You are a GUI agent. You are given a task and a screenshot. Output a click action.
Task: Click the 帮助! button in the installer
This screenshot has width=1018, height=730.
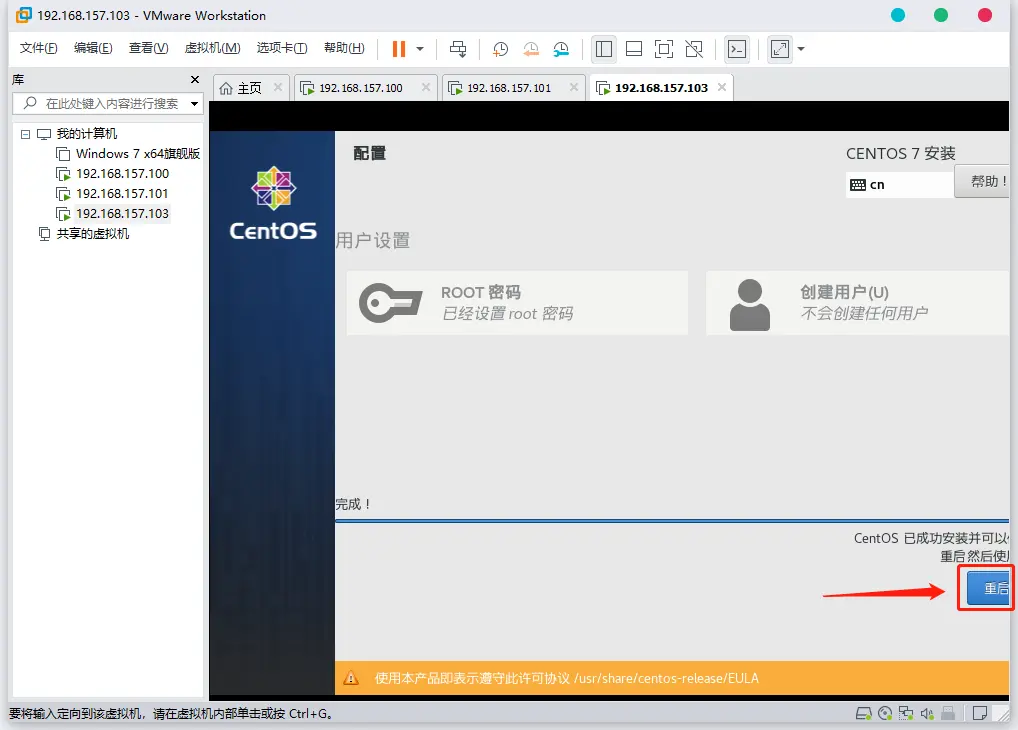point(982,181)
